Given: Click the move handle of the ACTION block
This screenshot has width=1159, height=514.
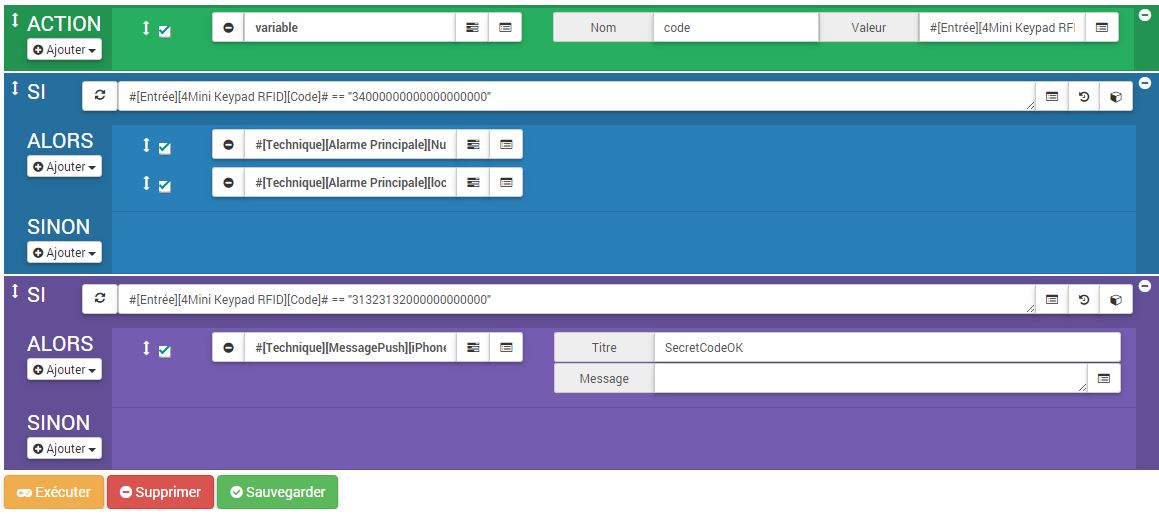Looking at the screenshot, I should coord(15,20).
